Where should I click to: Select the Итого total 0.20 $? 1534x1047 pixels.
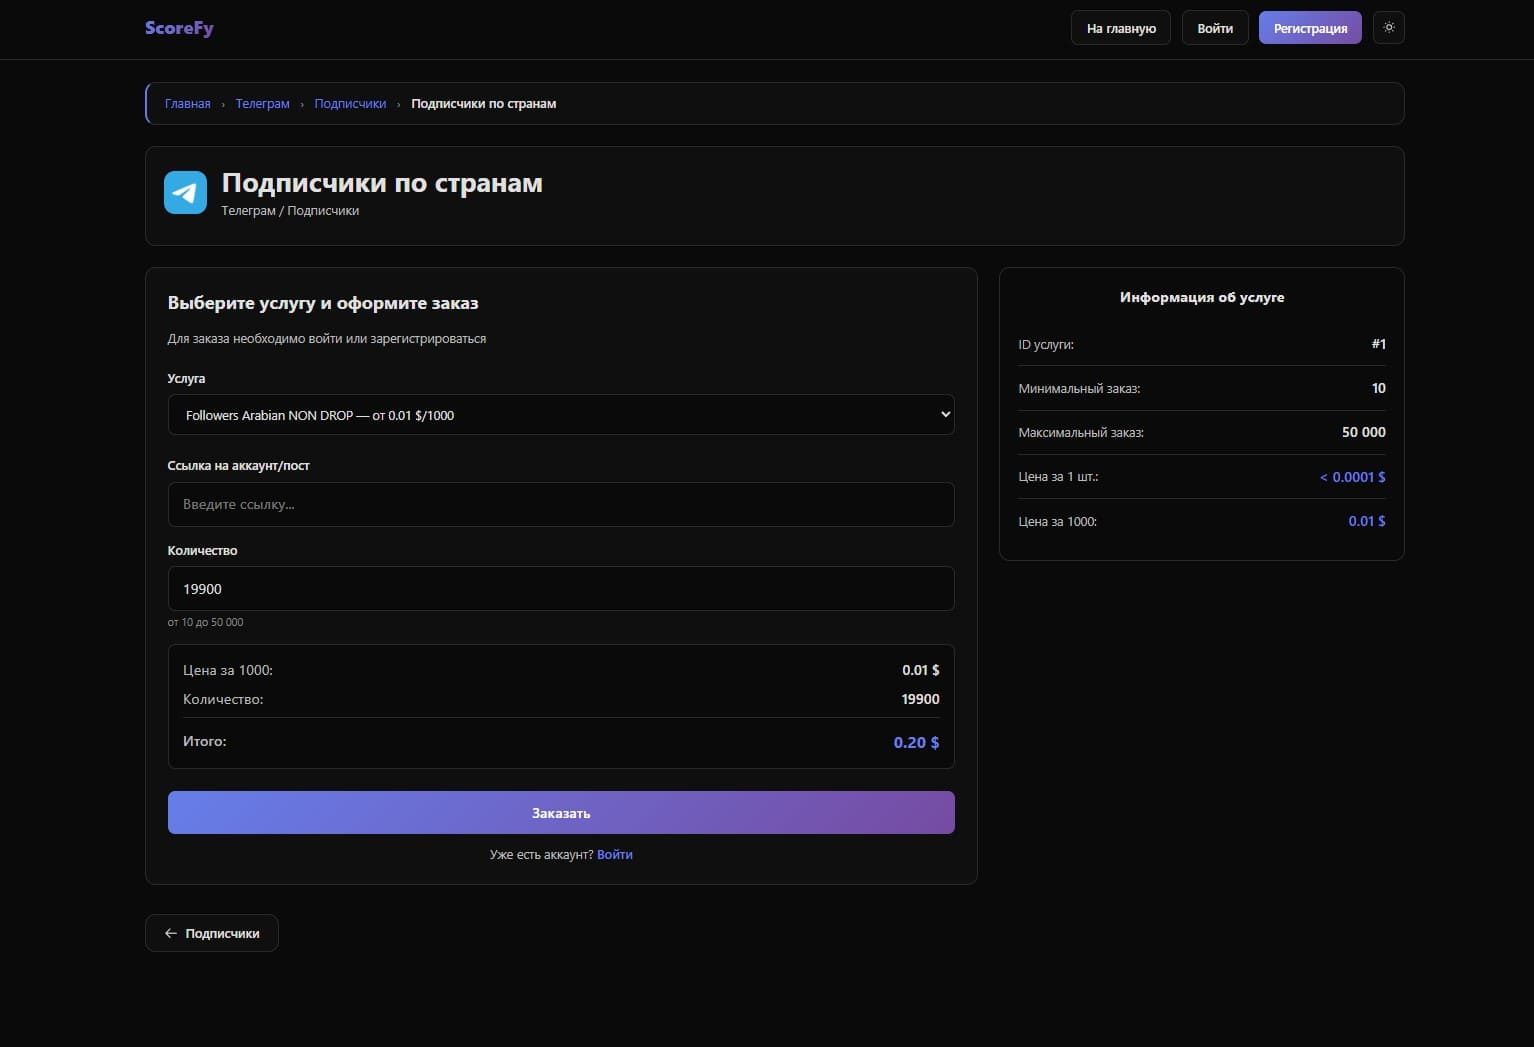coord(916,742)
